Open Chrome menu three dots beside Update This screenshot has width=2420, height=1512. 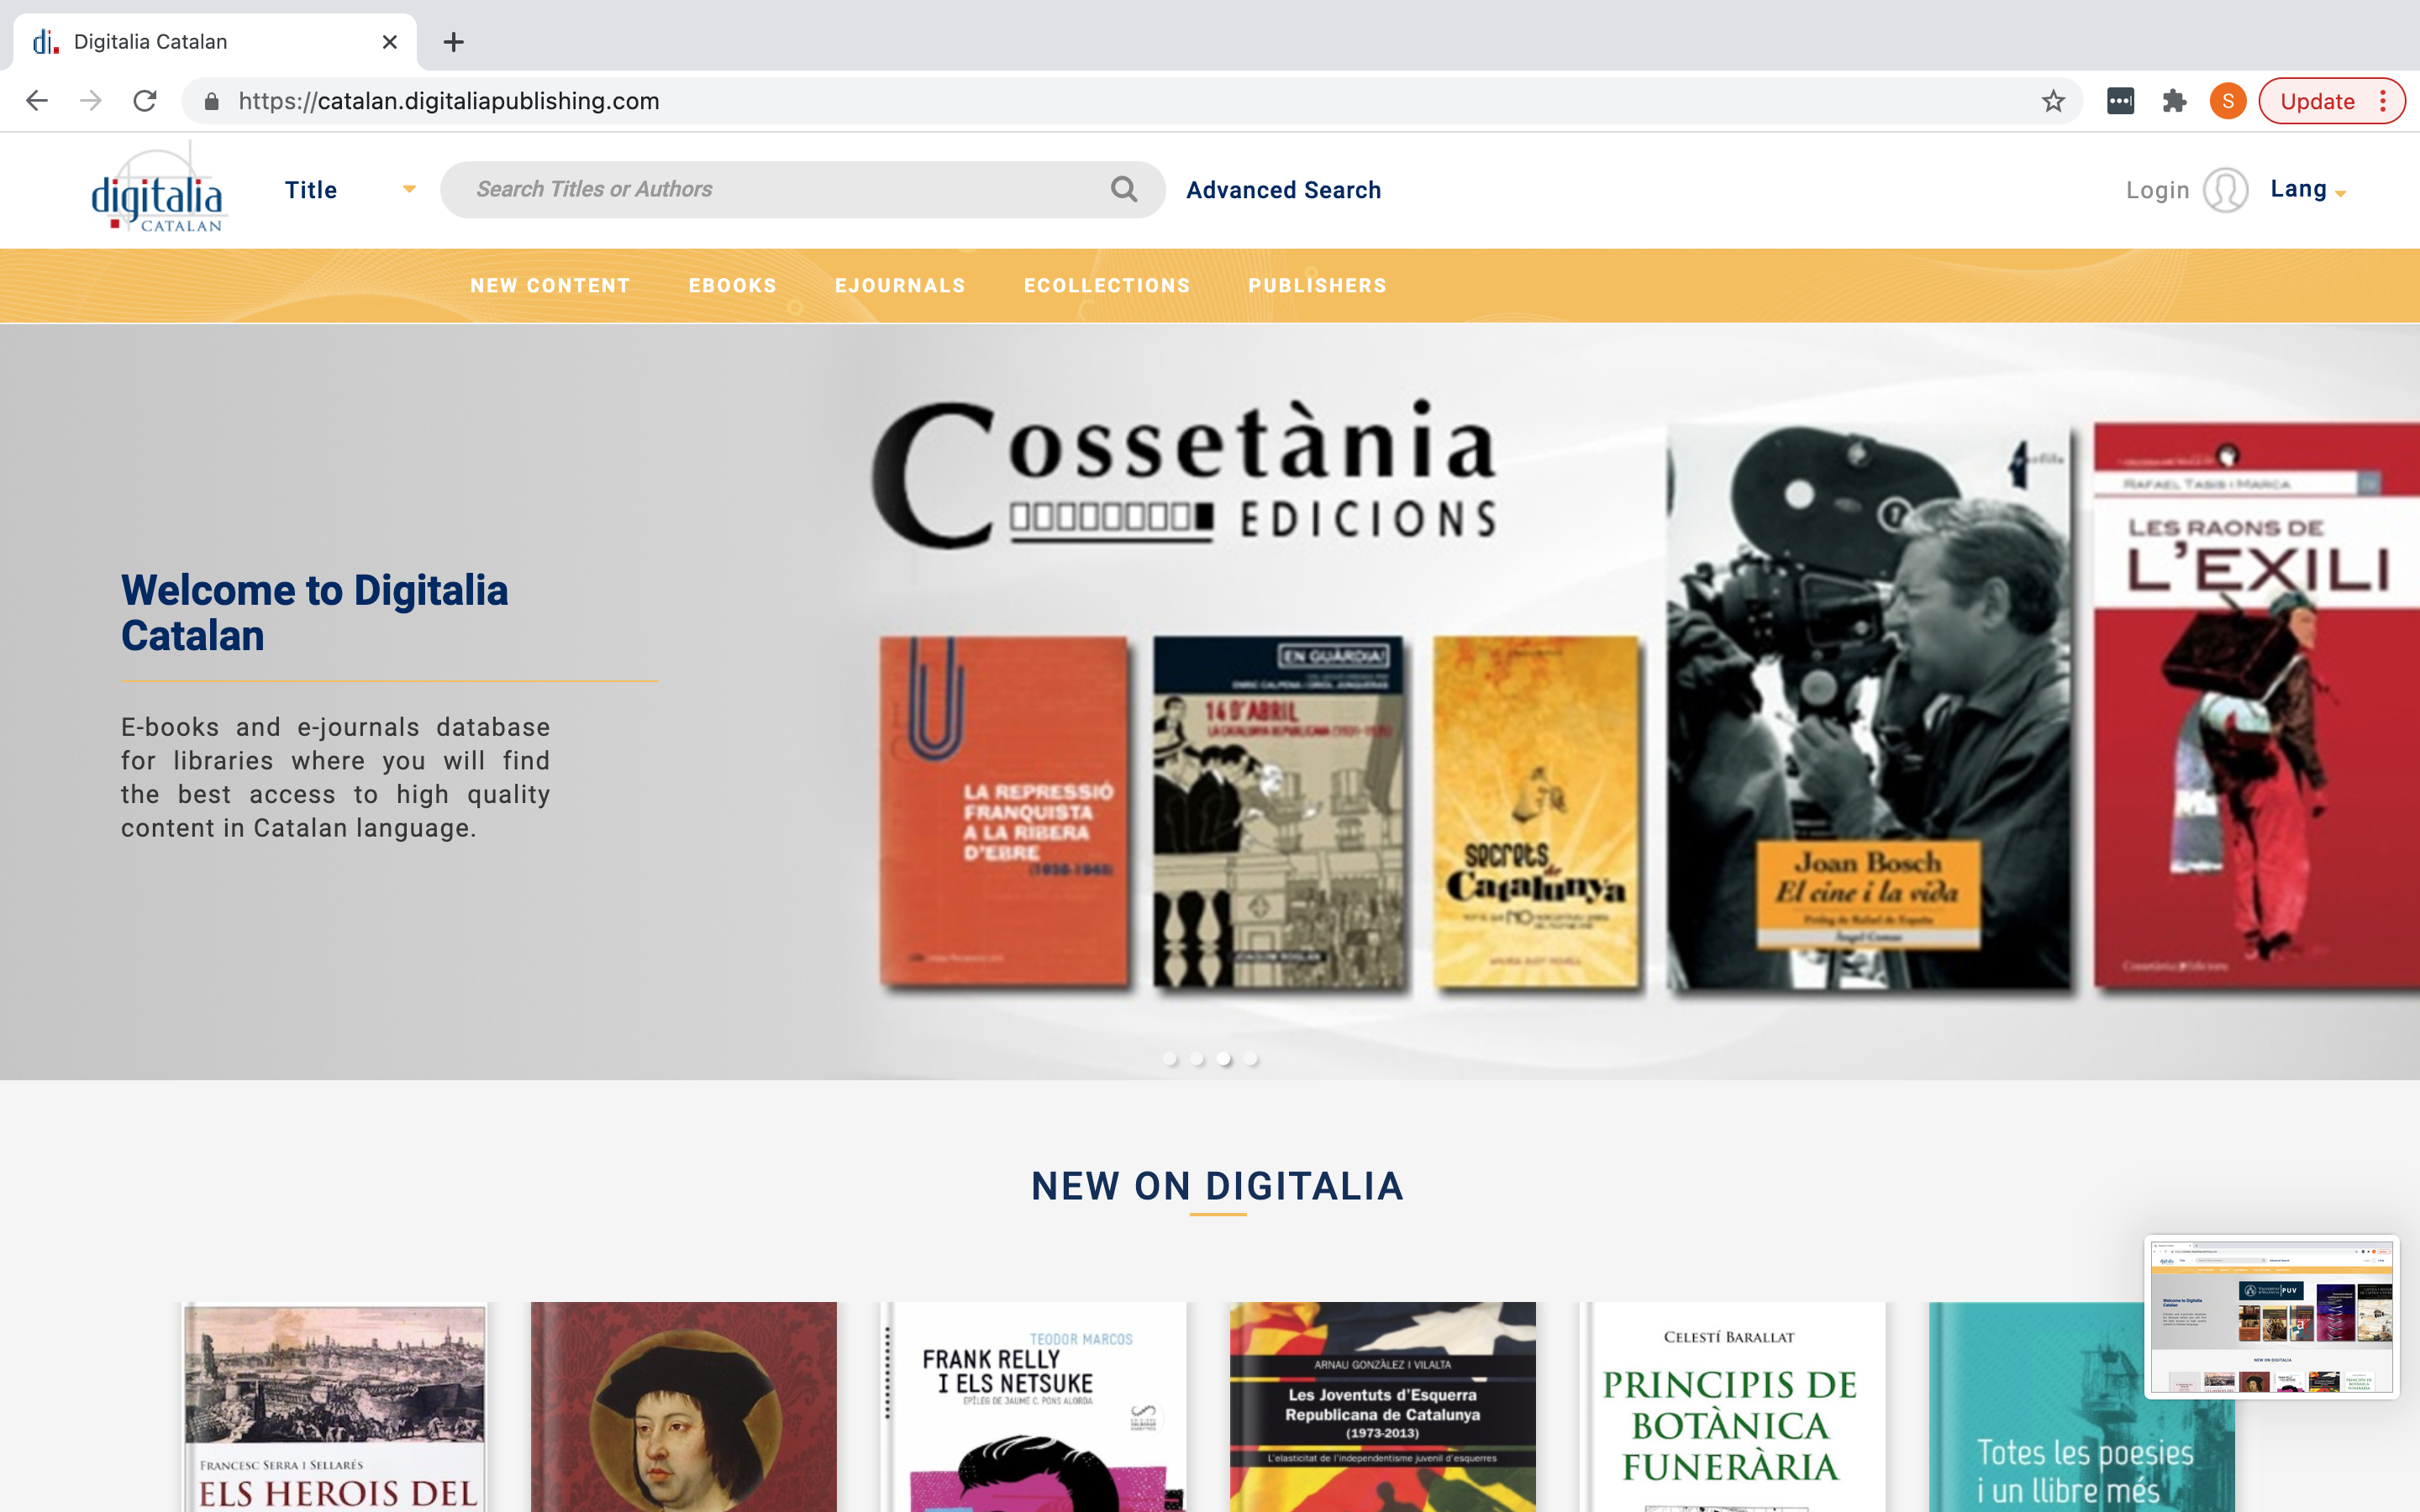tap(2384, 101)
